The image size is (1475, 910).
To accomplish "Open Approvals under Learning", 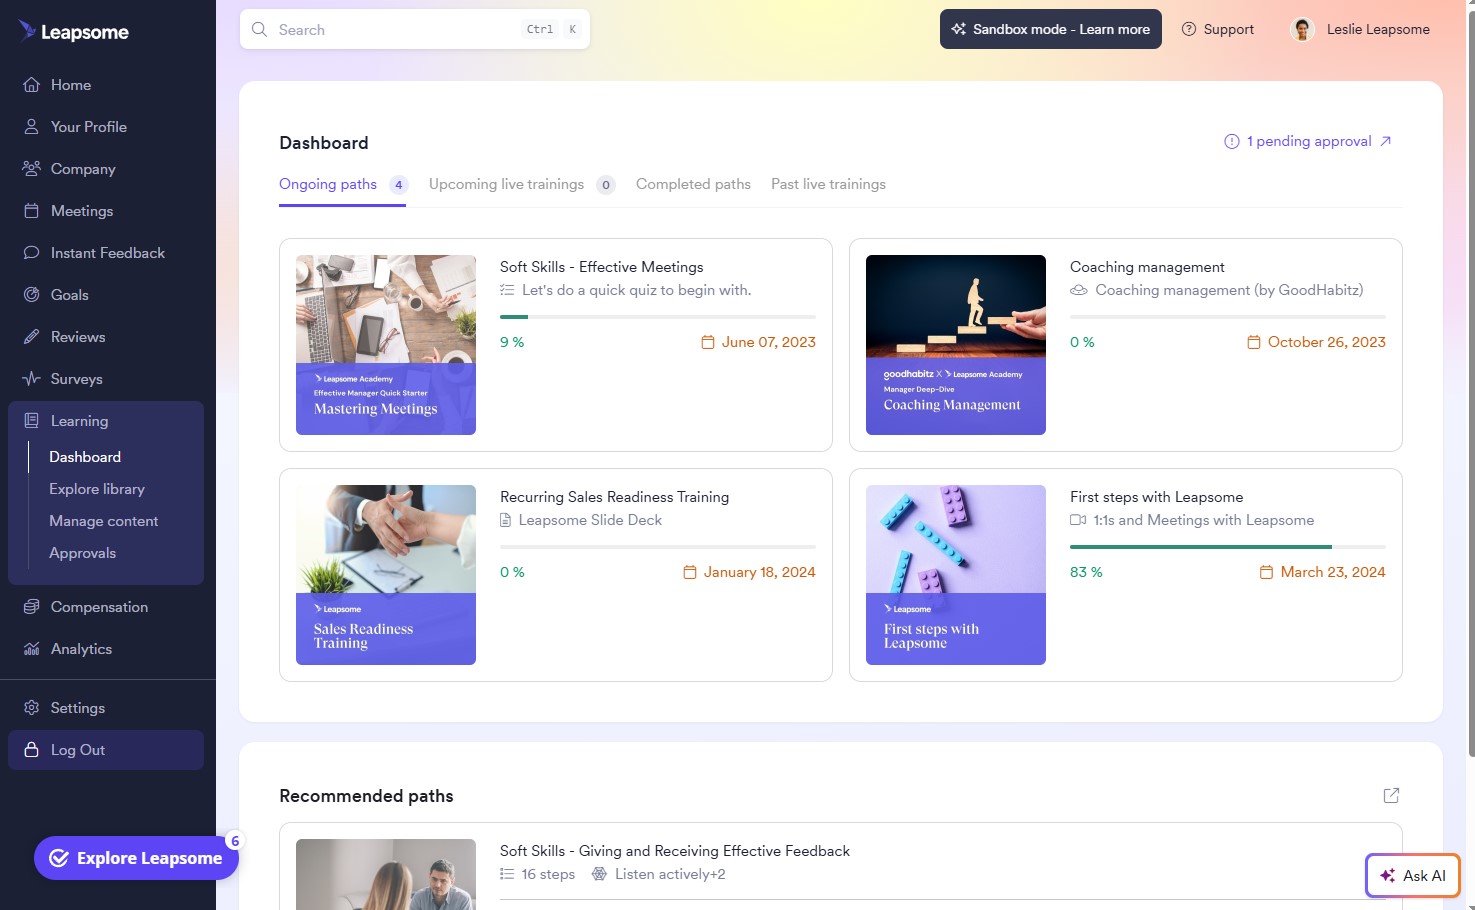I will coord(83,553).
